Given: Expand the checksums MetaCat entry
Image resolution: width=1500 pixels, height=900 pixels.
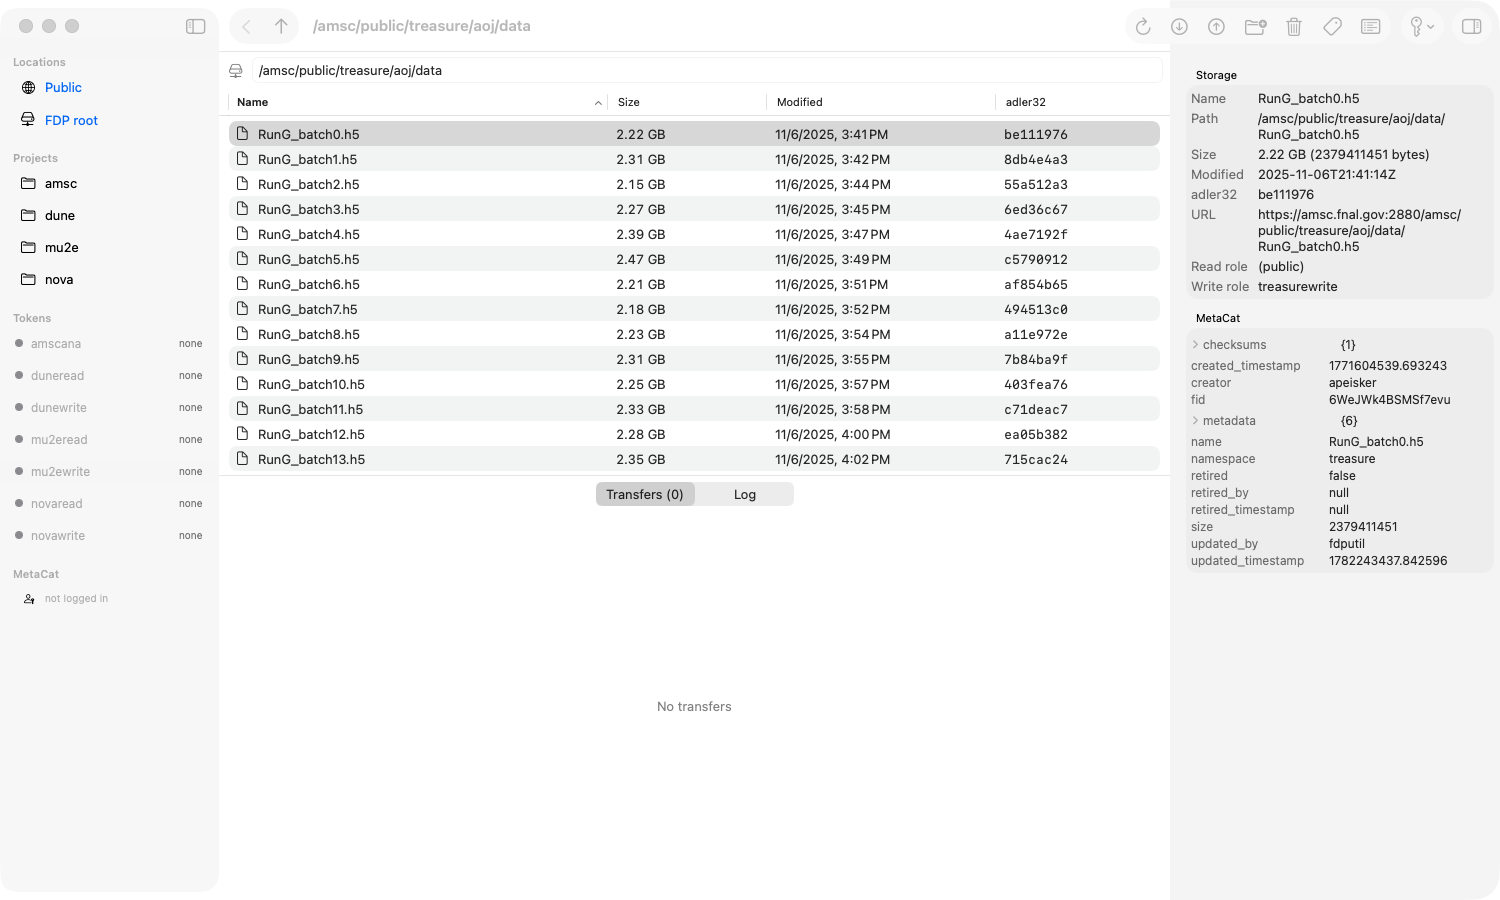Looking at the screenshot, I should 1195,345.
